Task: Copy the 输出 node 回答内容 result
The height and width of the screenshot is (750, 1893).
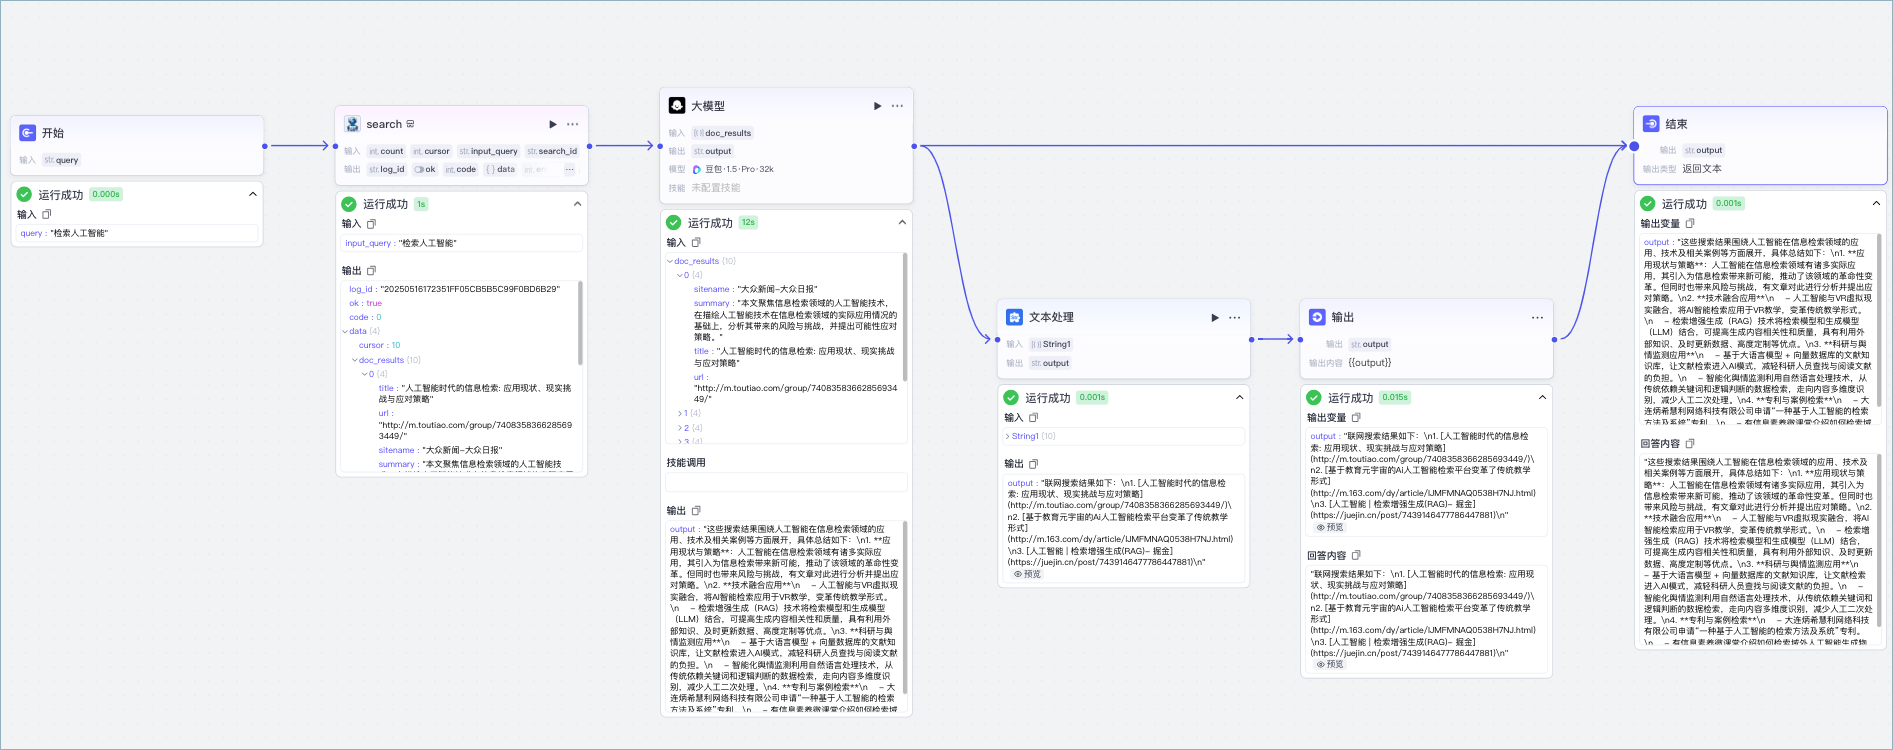Action: pos(1356,555)
